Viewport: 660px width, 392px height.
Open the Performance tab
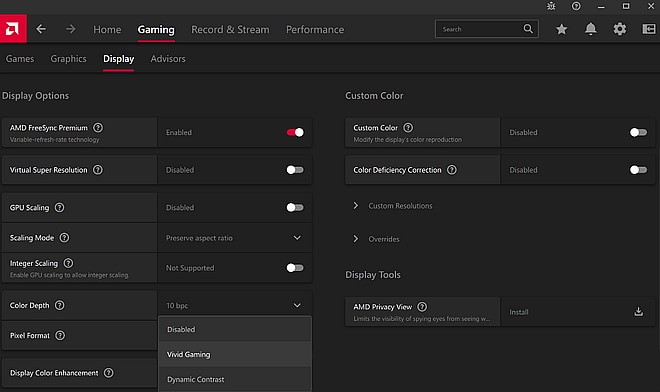315,29
